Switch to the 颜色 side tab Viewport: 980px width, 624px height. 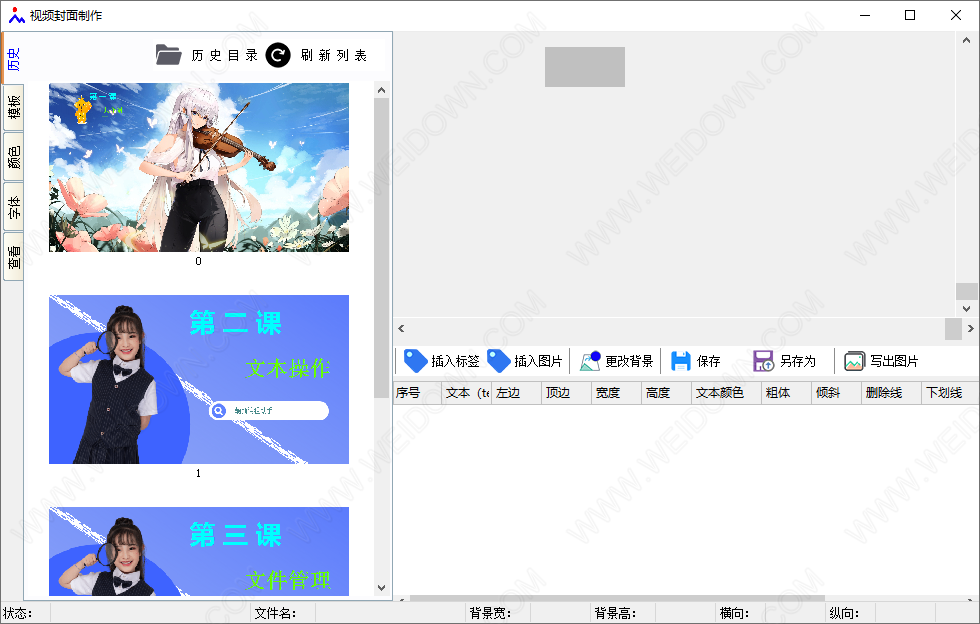coord(14,157)
